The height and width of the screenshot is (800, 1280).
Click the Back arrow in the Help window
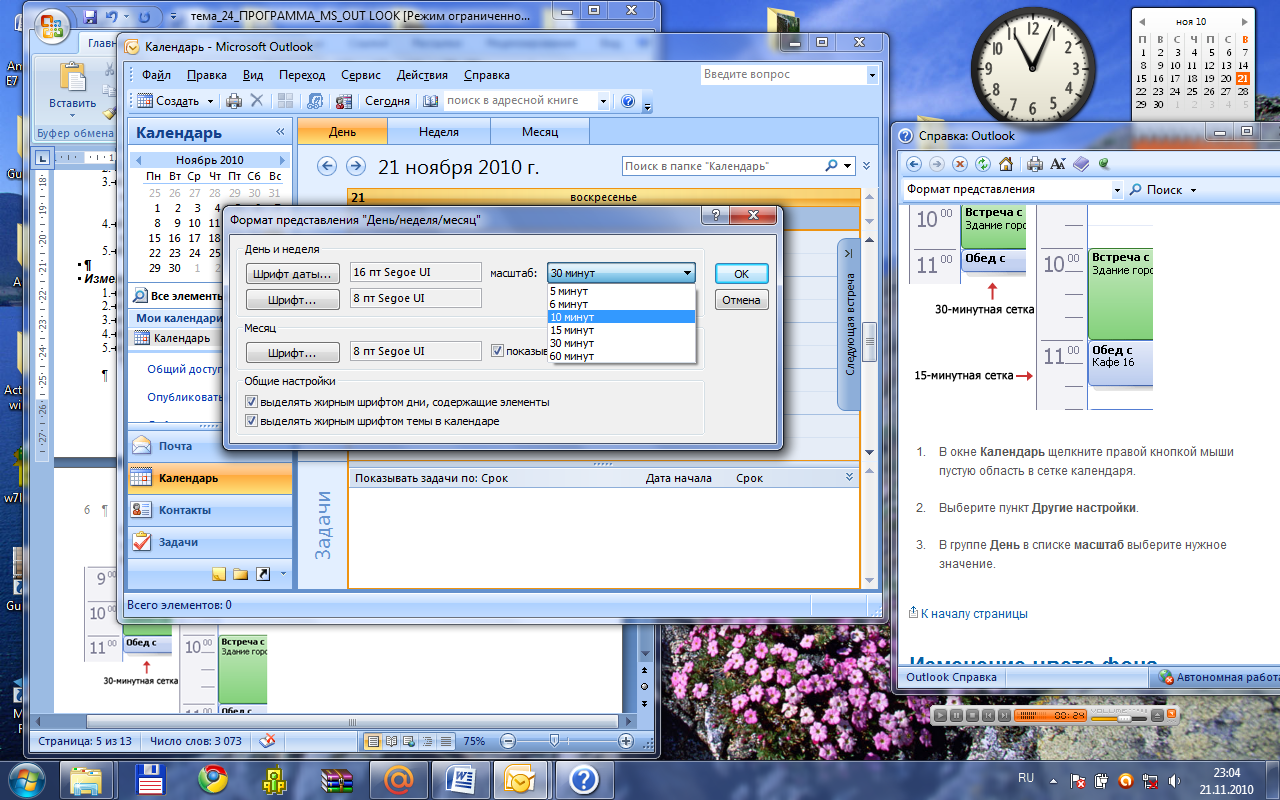(912, 163)
